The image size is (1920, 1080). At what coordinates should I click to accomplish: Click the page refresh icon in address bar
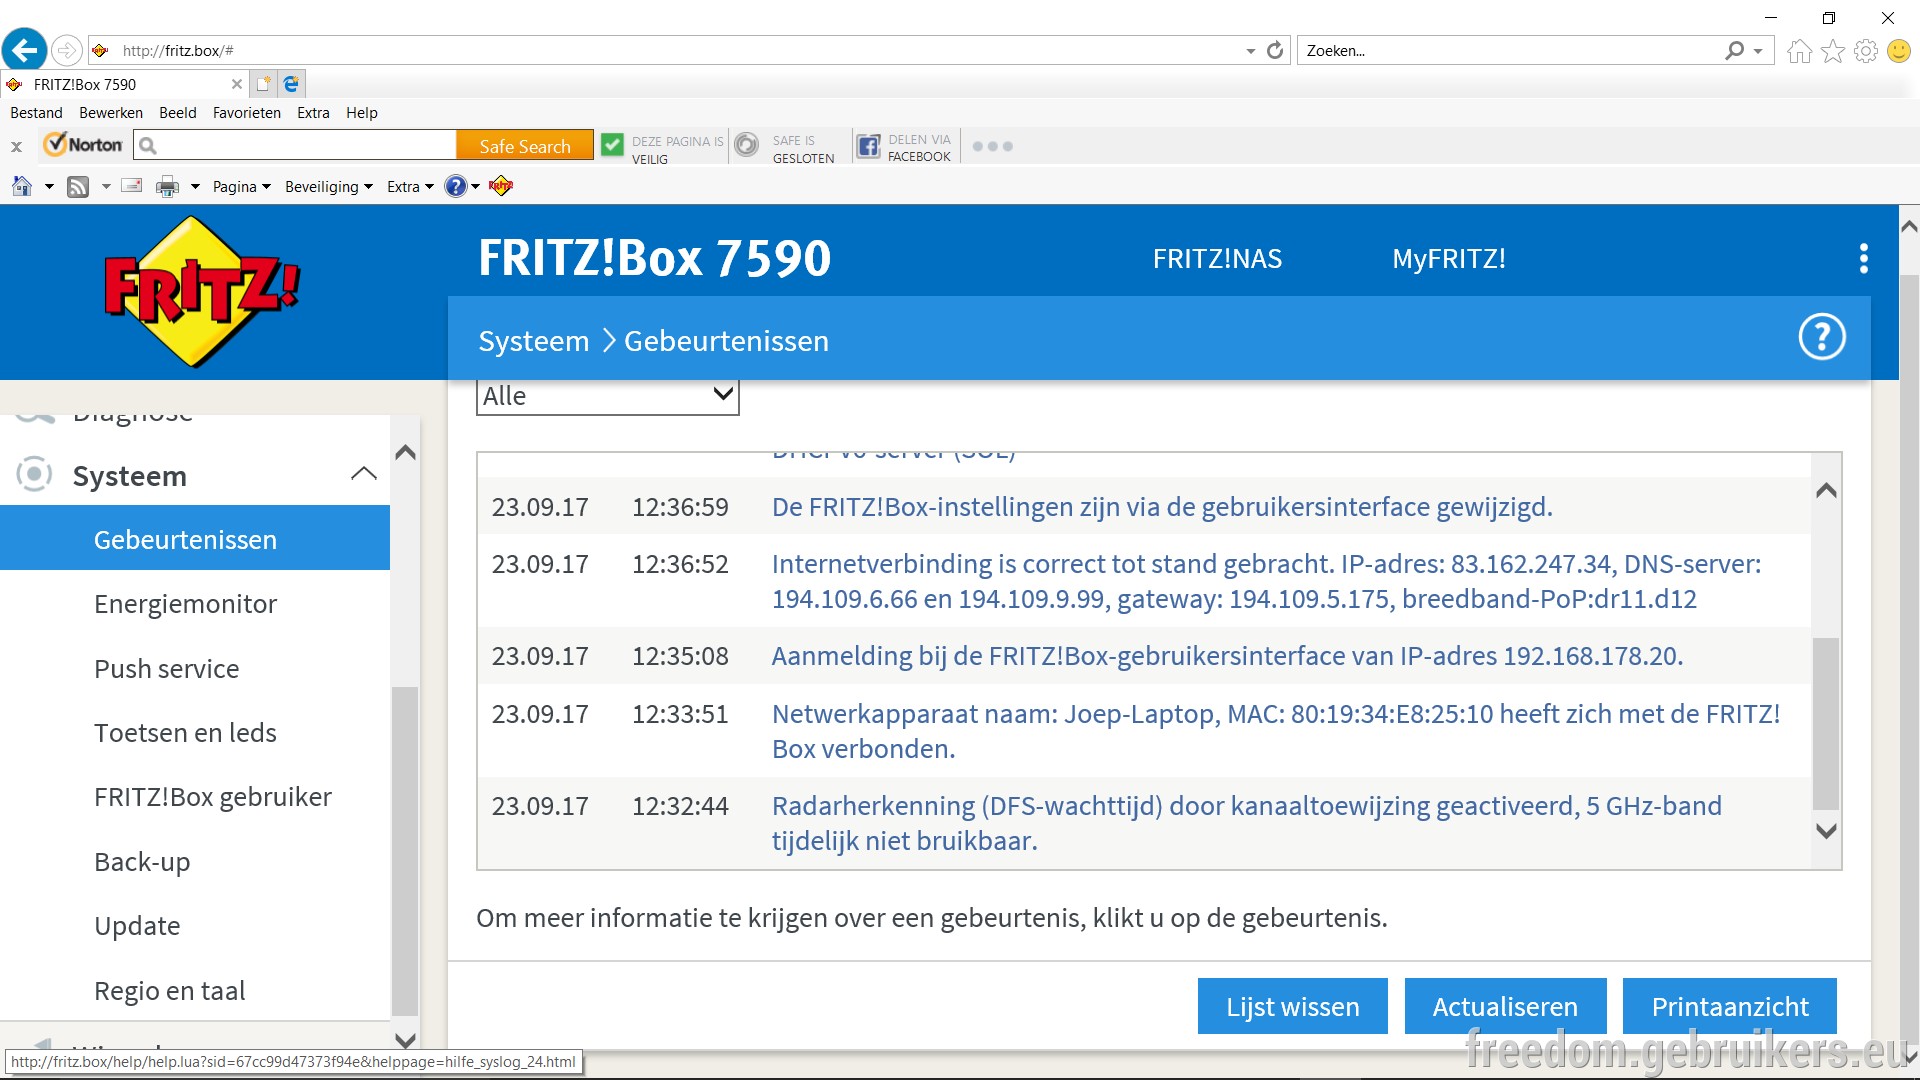1275,50
